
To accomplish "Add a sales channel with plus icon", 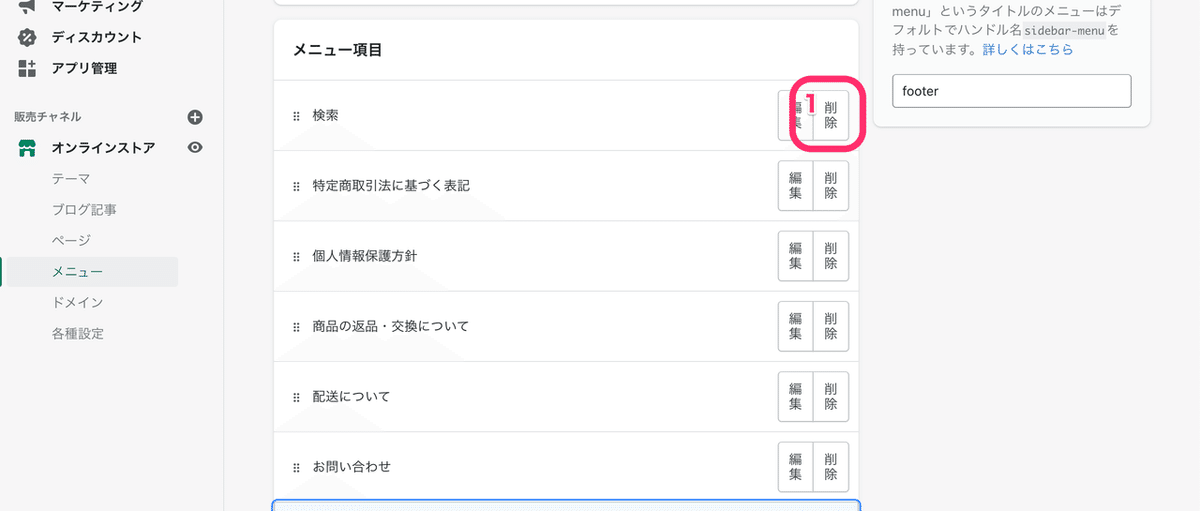I will (195, 117).
